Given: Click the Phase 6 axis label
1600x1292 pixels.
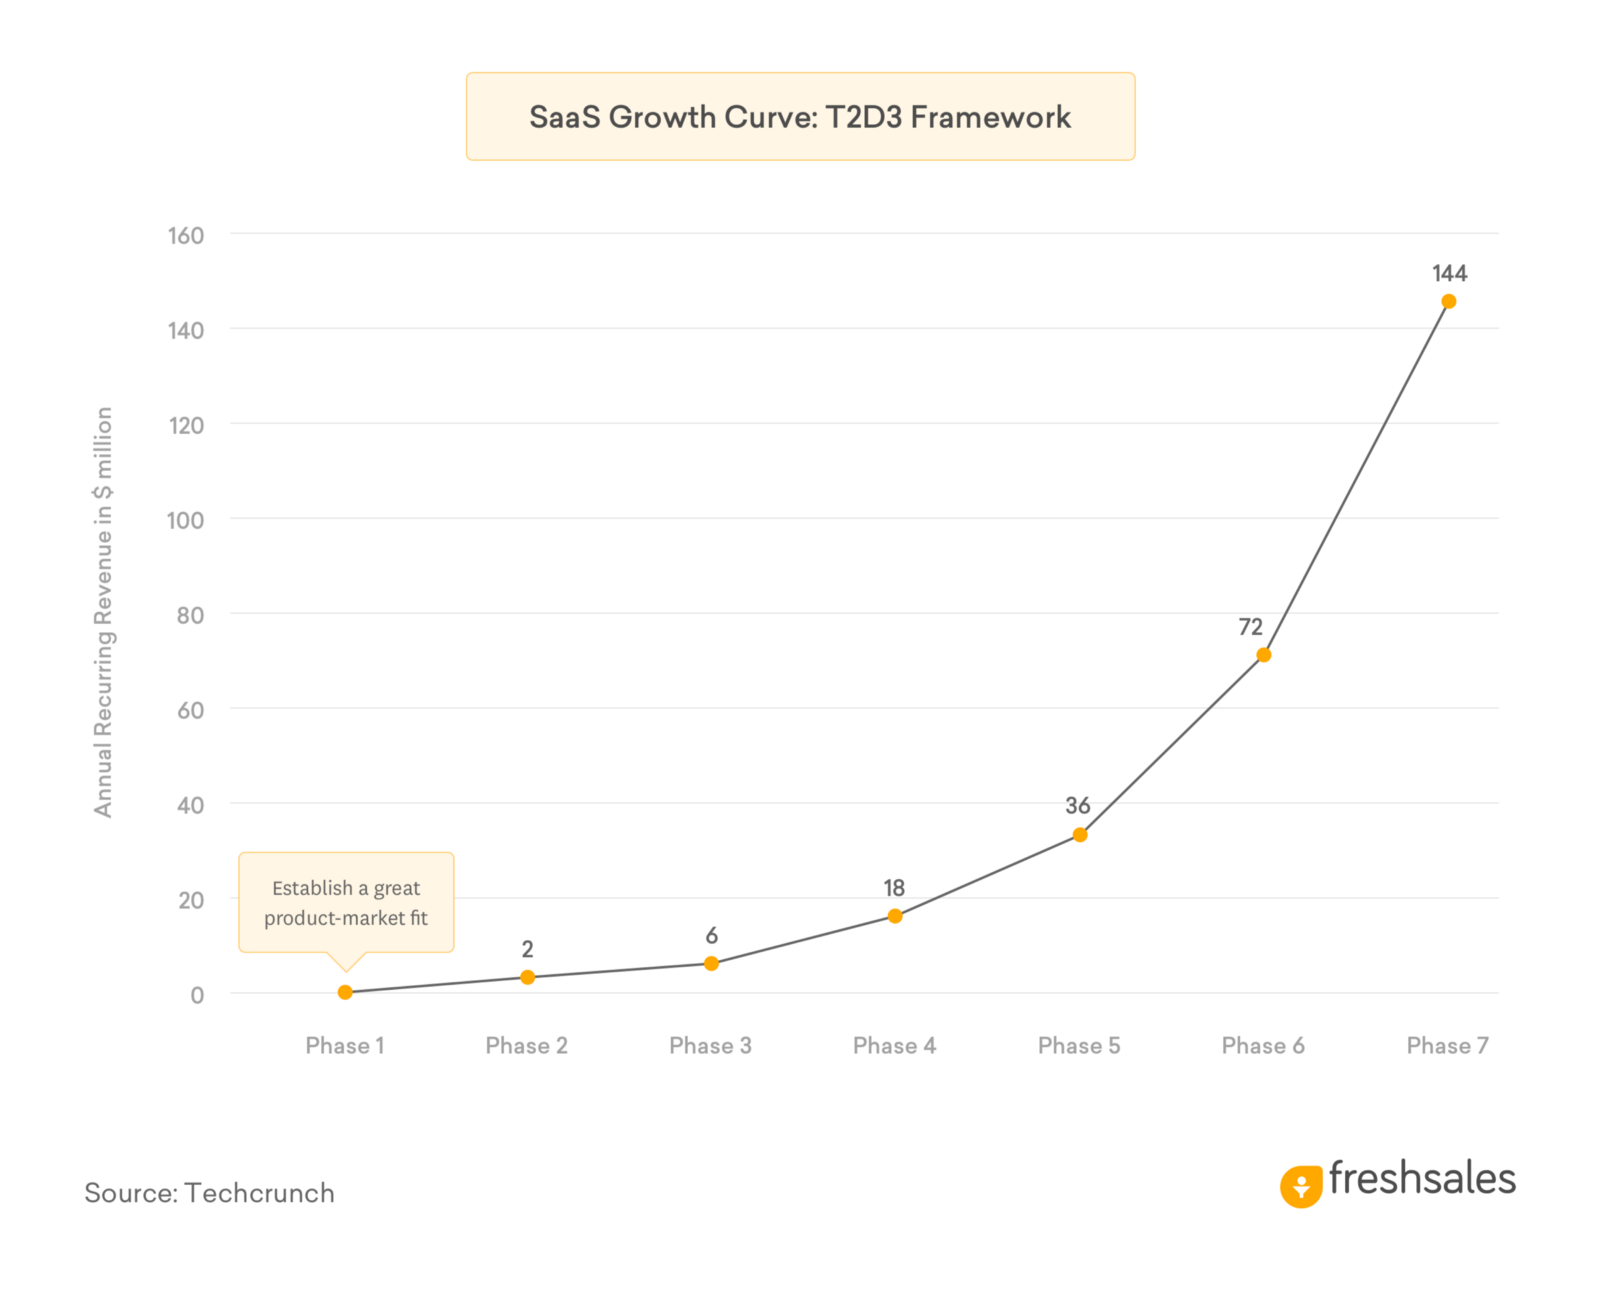Looking at the screenshot, I should [x=1263, y=1046].
